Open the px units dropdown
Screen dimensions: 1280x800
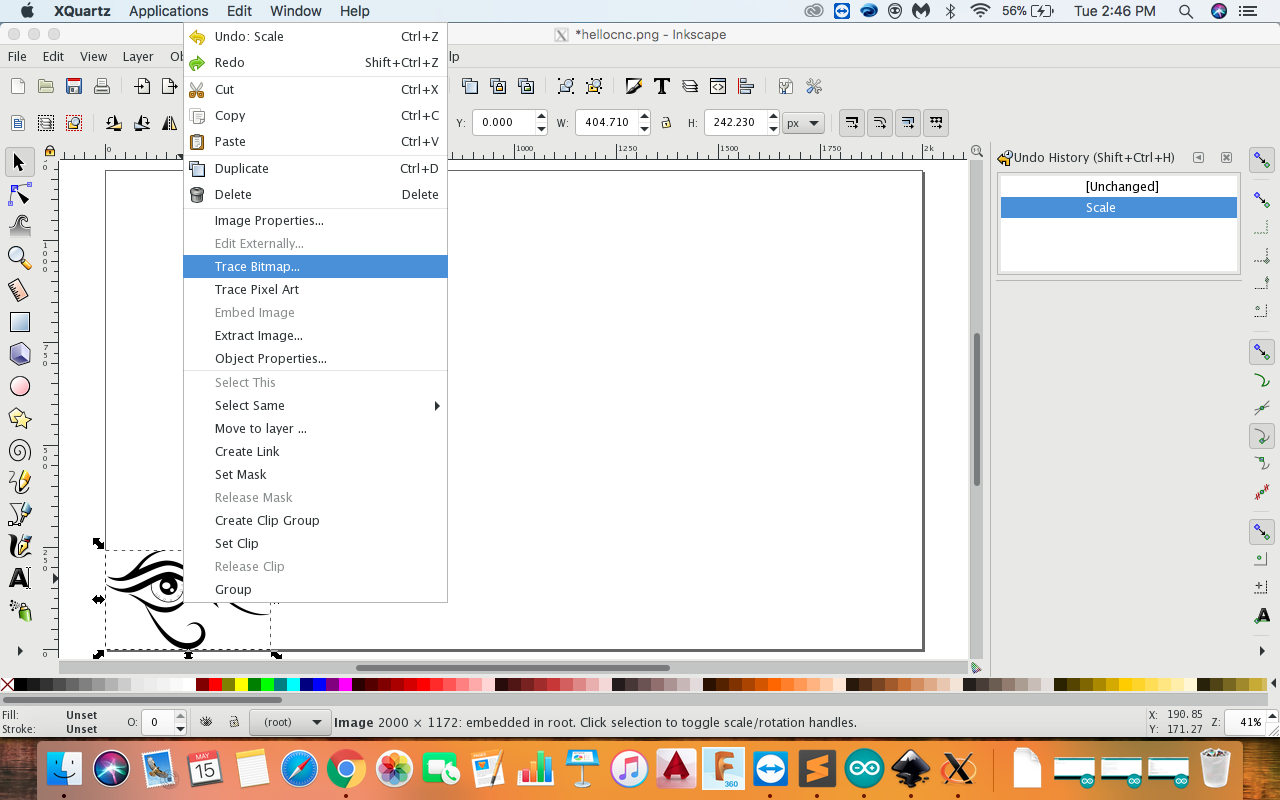803,123
